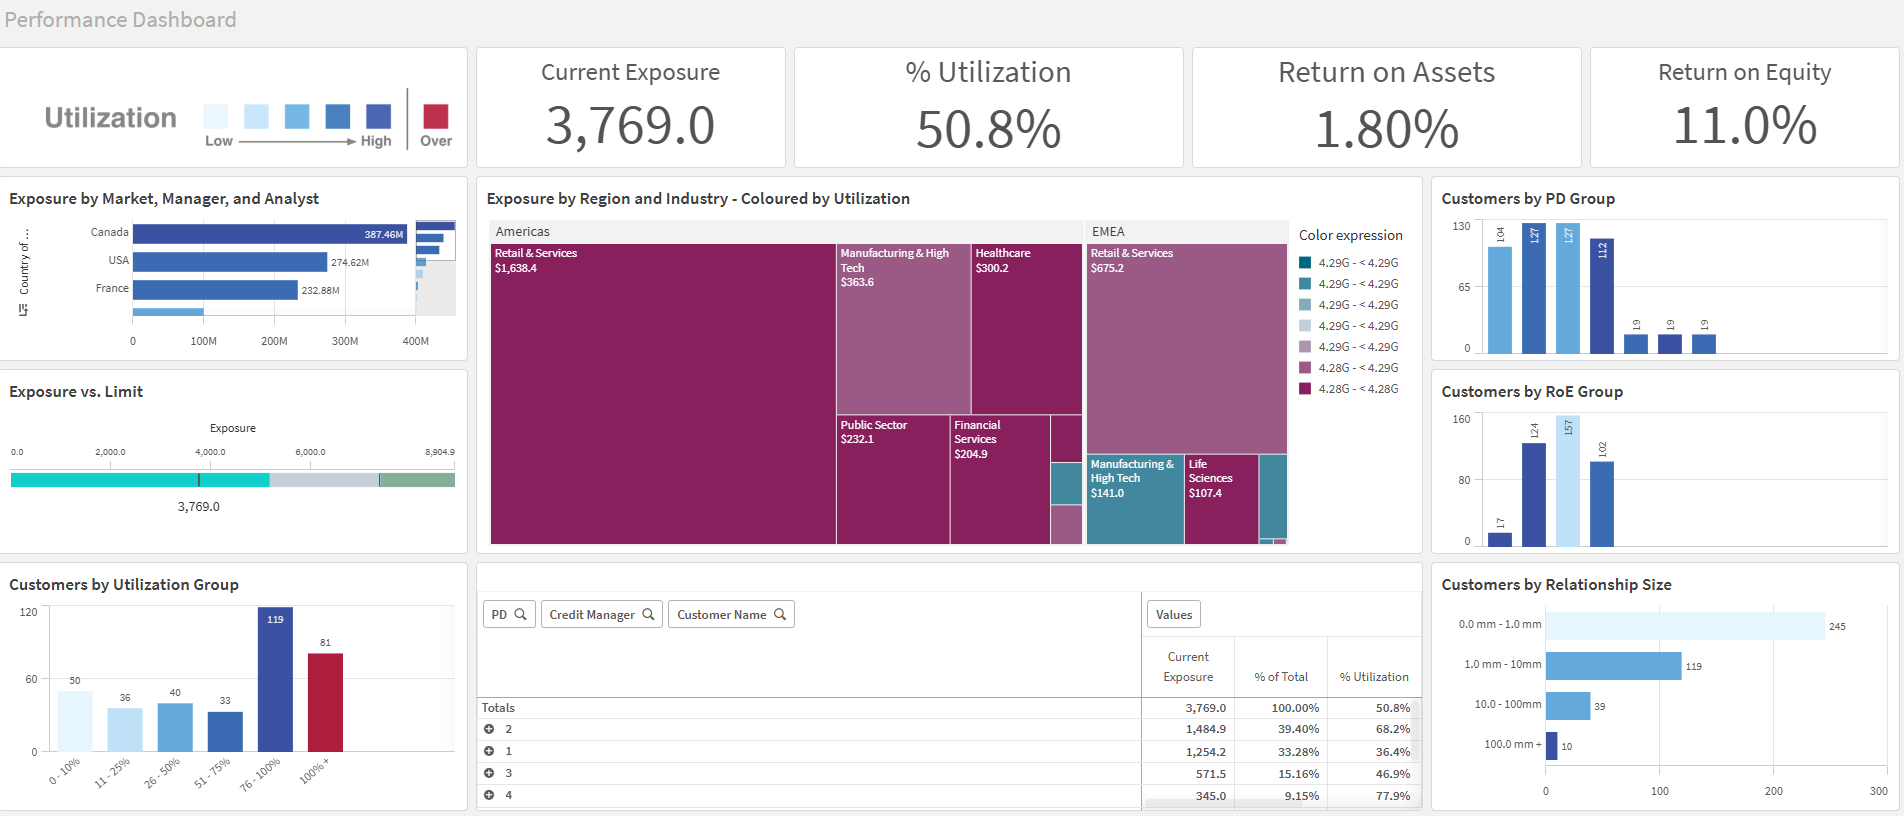Click the search icon on Credit Manager field
Screen dimensions: 1904x816
(648, 614)
